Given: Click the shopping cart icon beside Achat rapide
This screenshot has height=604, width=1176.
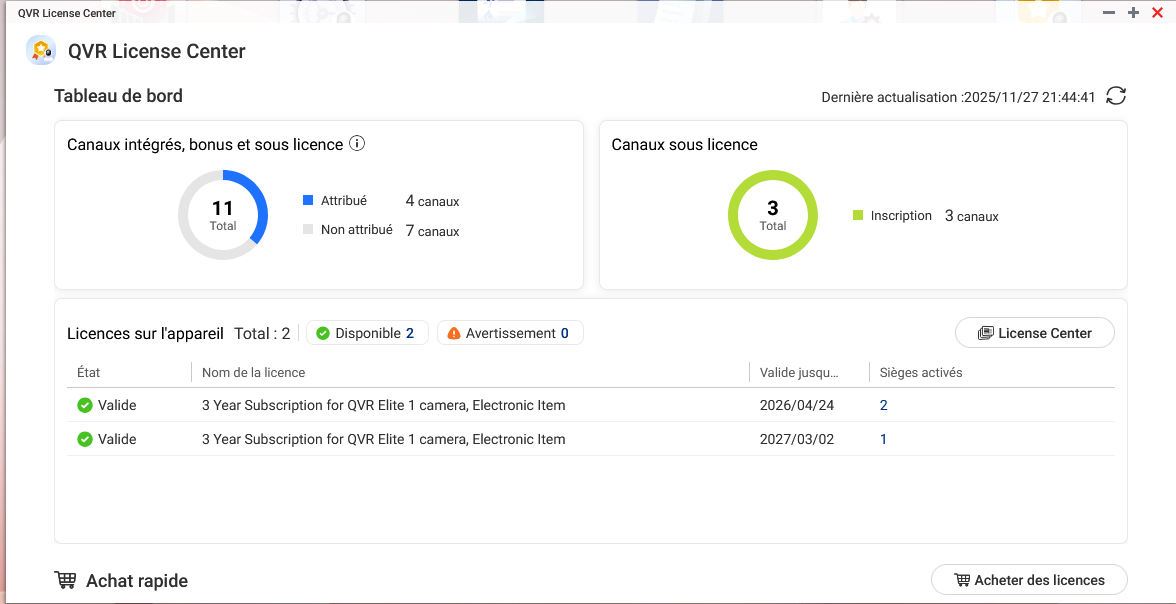Looking at the screenshot, I should click(65, 580).
